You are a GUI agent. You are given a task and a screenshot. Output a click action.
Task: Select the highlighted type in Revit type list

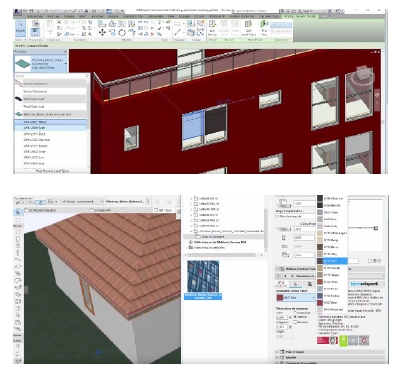click(x=50, y=122)
